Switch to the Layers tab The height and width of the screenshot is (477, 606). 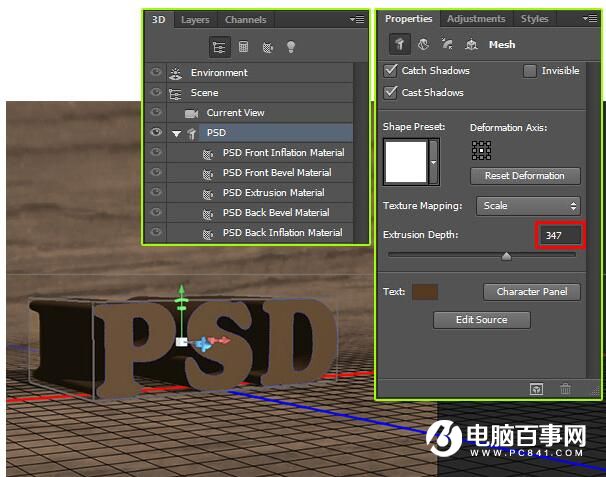click(x=195, y=20)
